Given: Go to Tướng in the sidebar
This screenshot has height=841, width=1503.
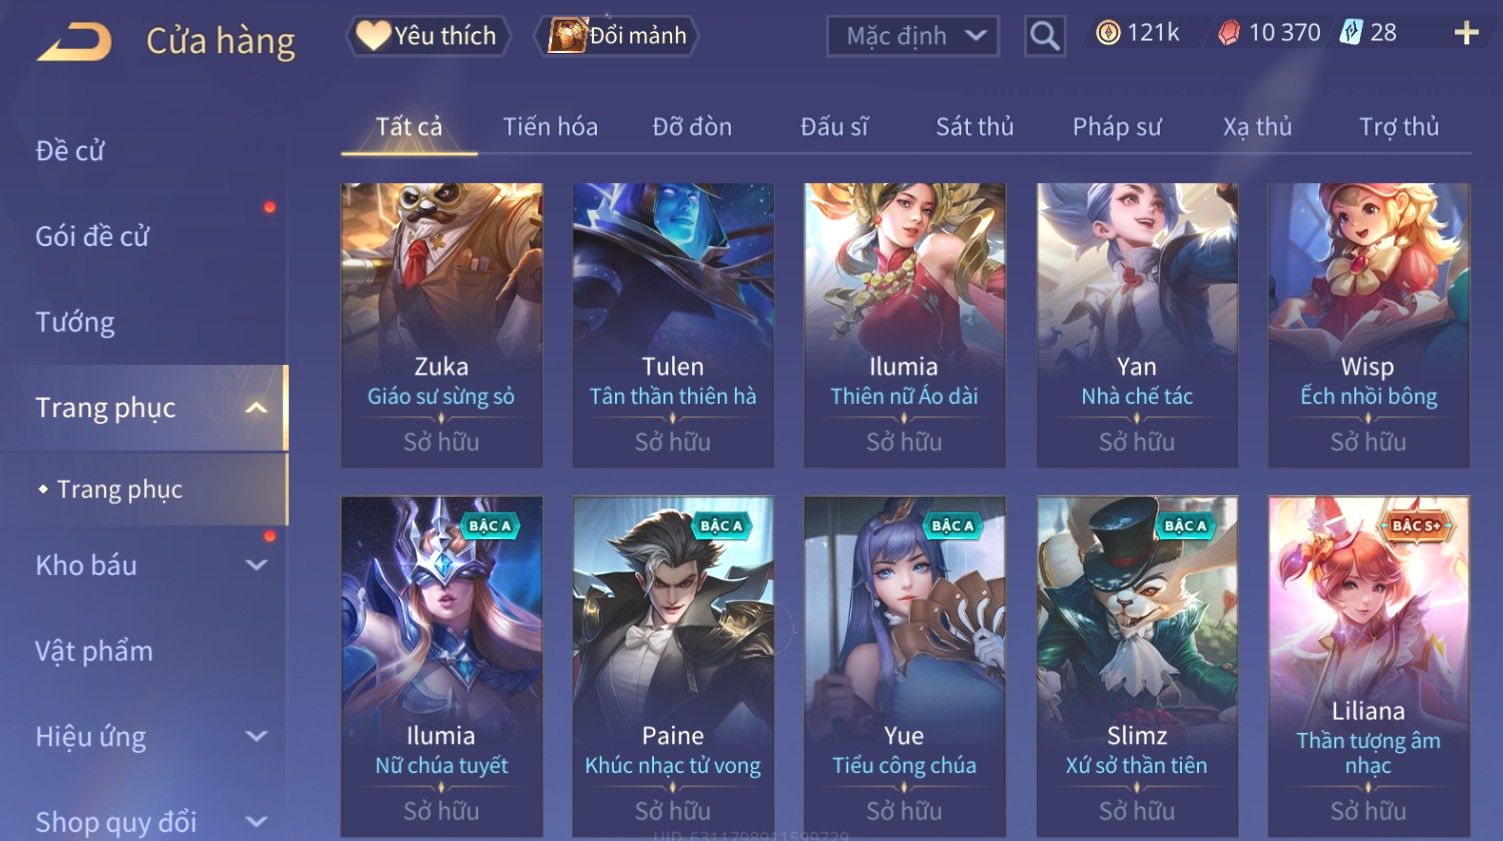Looking at the screenshot, I should point(75,322).
